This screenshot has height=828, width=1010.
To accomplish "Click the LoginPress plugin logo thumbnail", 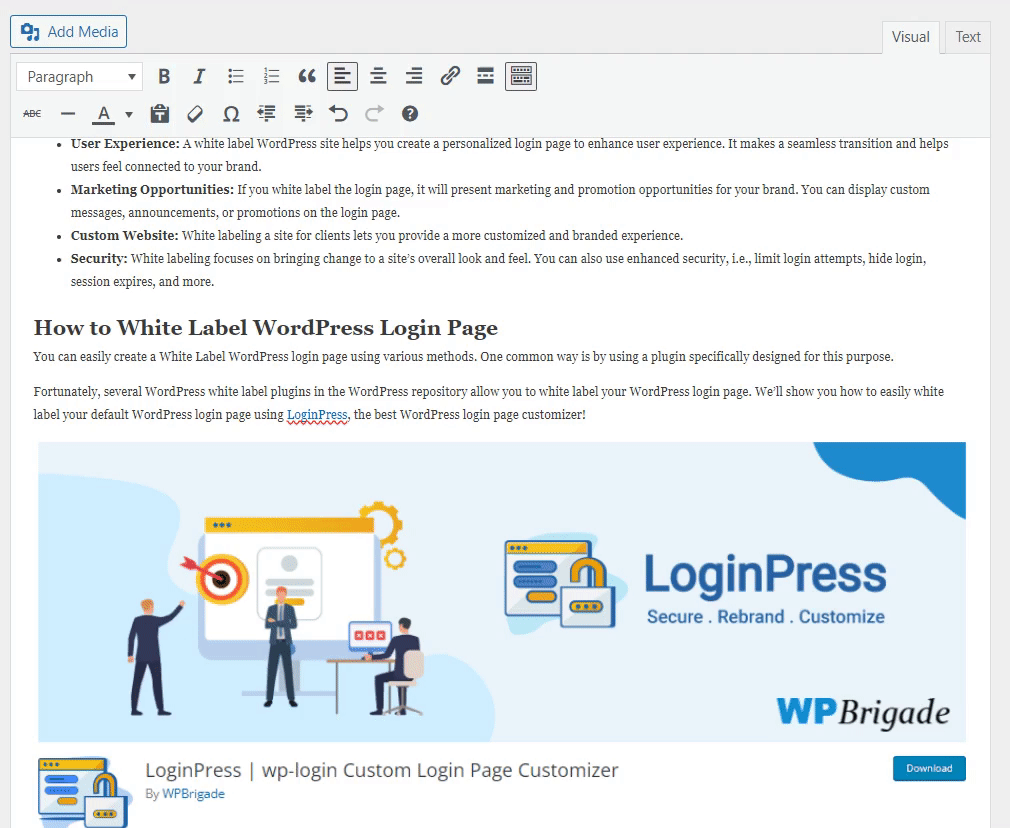I will pos(84,791).
